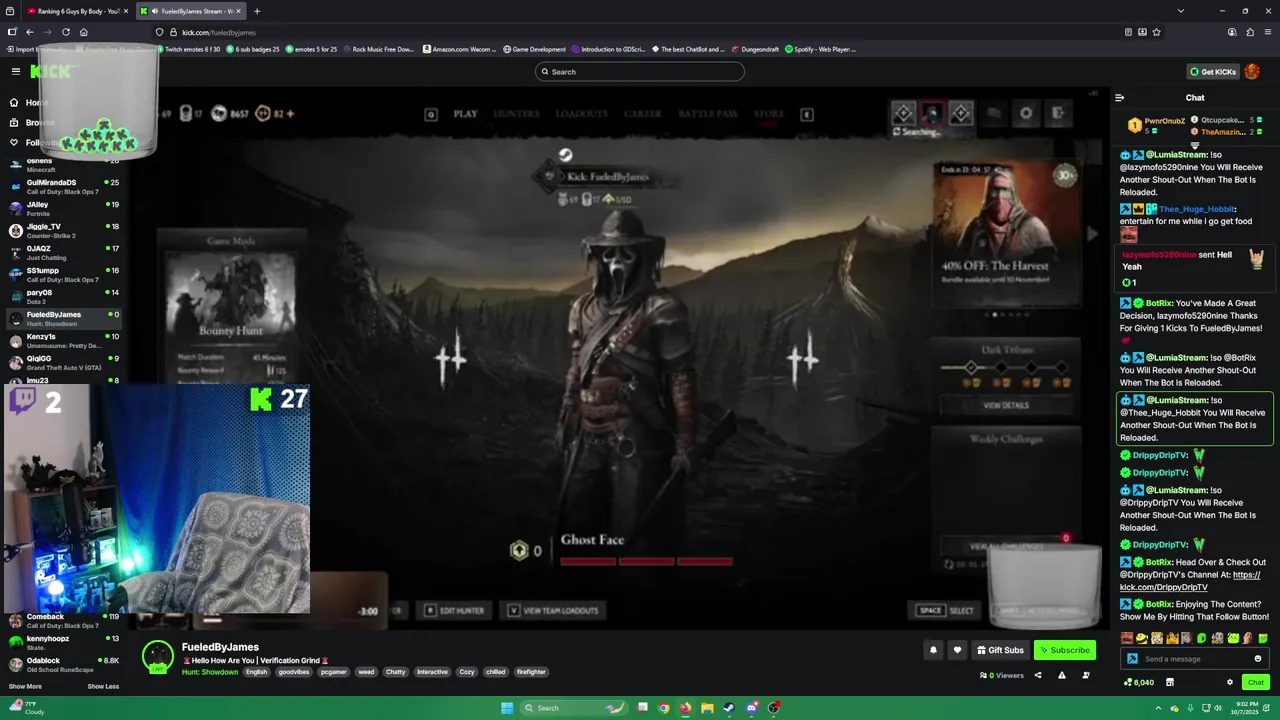The width and height of the screenshot is (1280, 720).
Task: Click the VIEW DETAILS game button
Action: click(x=1006, y=405)
